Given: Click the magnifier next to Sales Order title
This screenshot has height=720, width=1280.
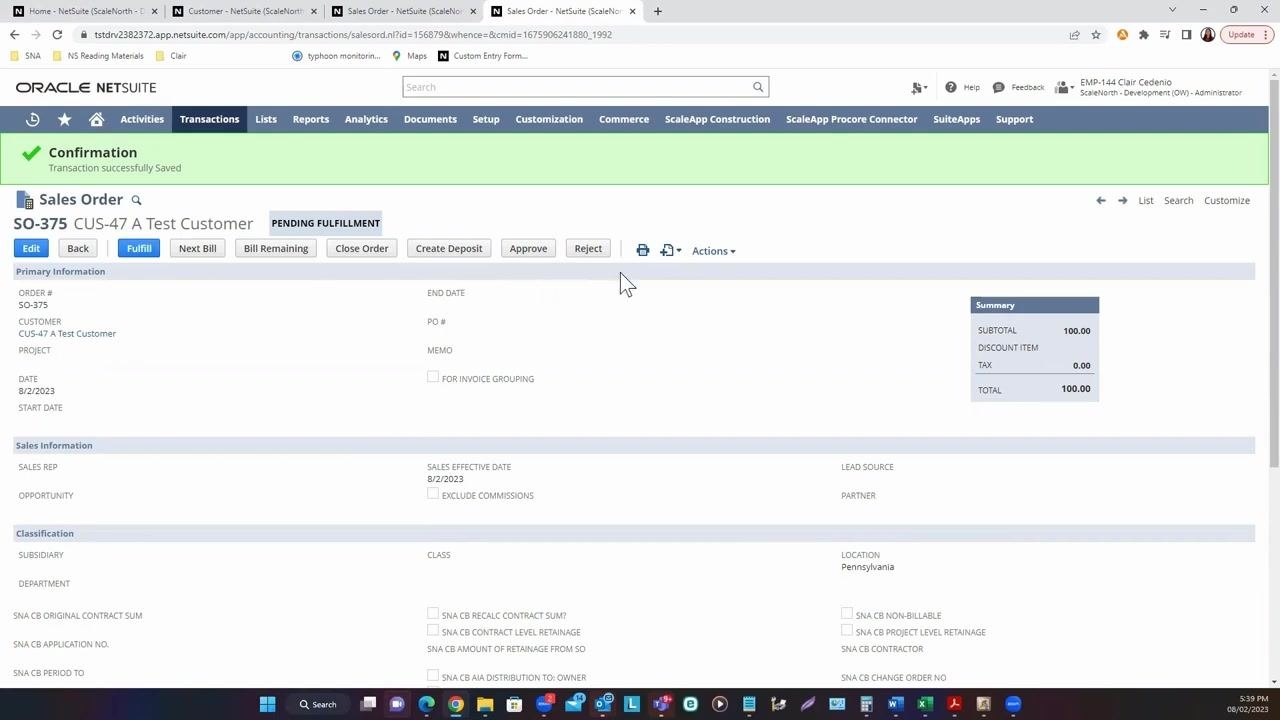Looking at the screenshot, I should 136,200.
